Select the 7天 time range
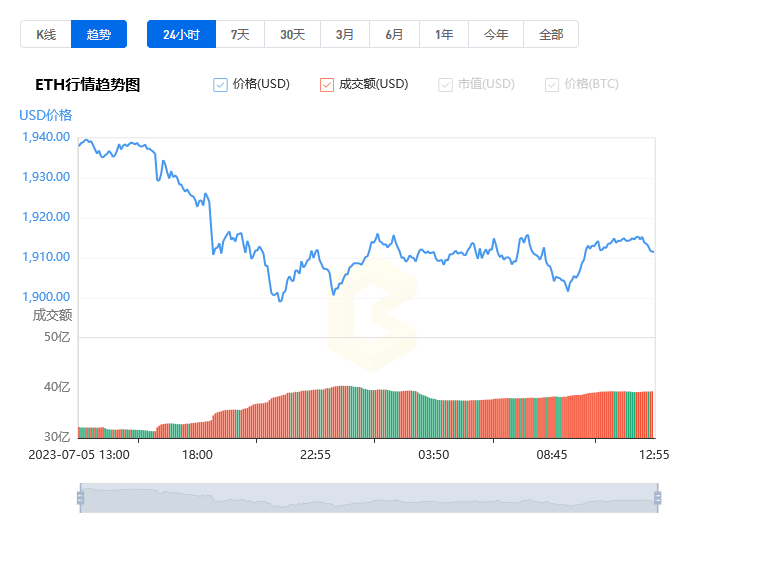Image resolution: width=780 pixels, height=563 pixels. (x=240, y=34)
